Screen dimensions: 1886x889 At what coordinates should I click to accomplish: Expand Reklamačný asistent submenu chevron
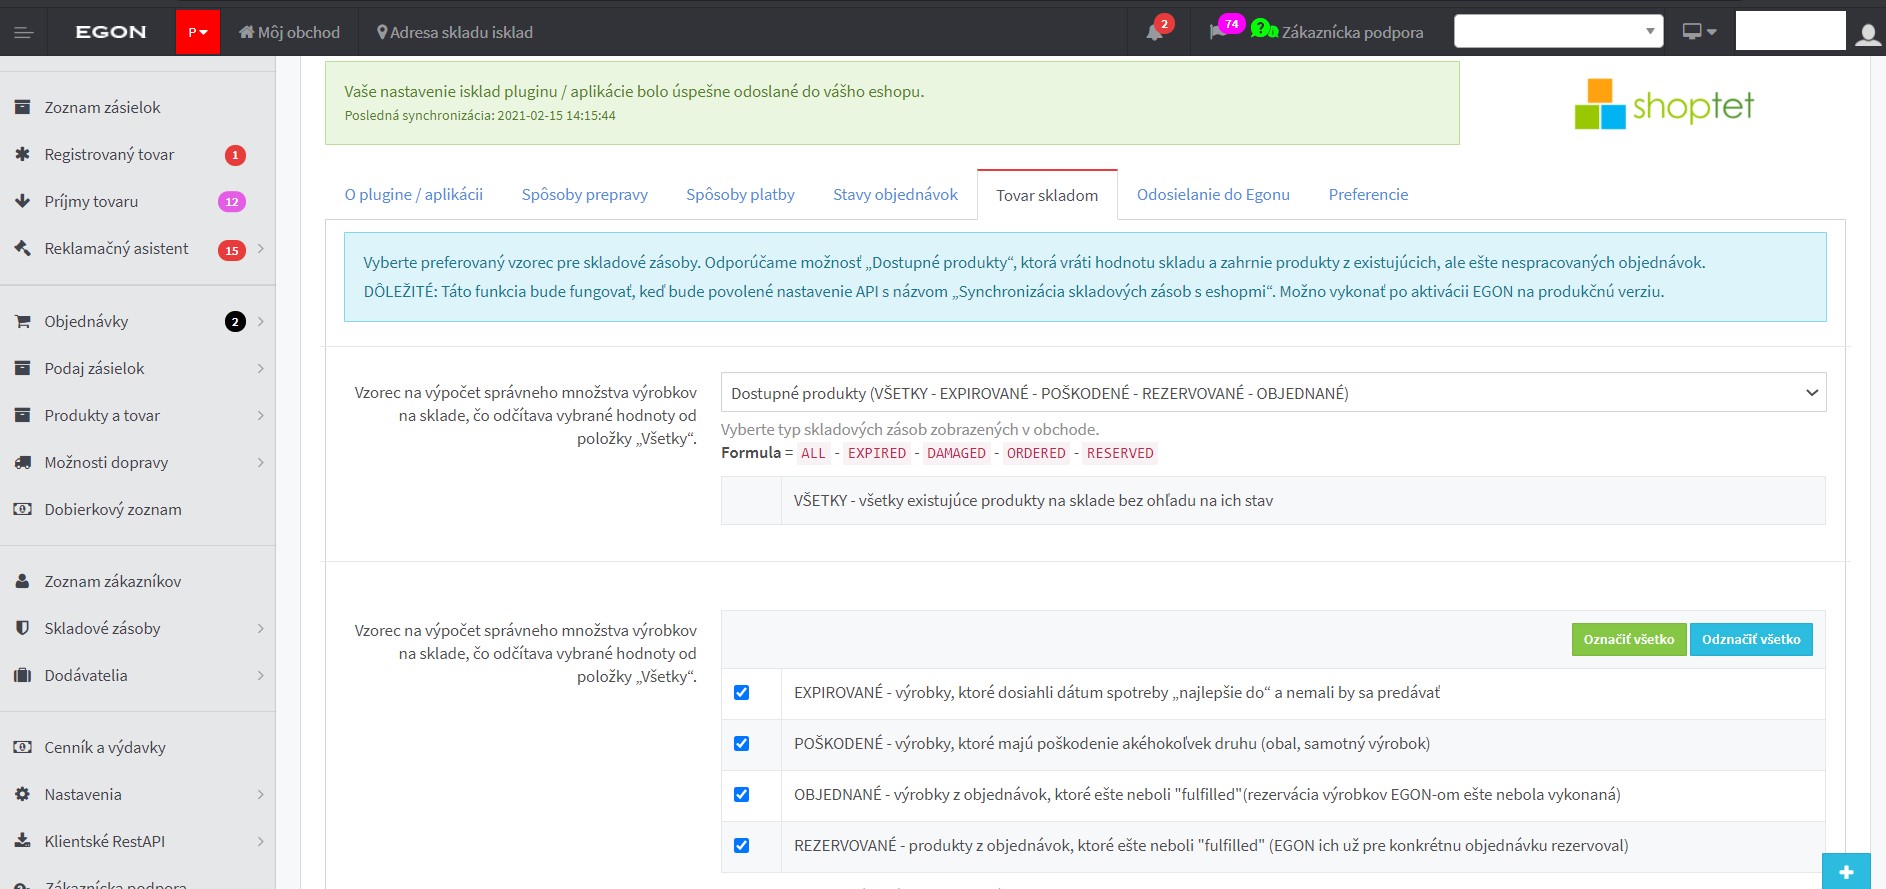[261, 248]
